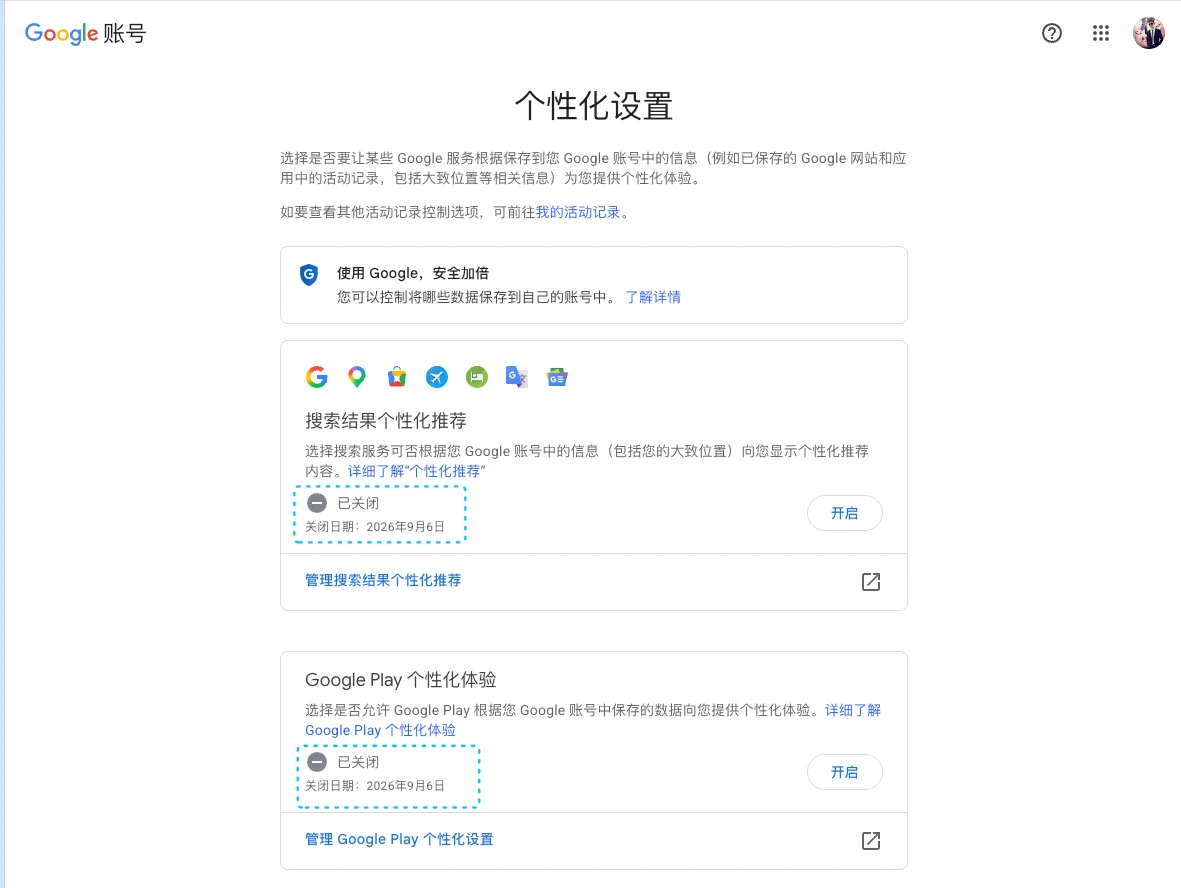Open the account profile avatar
Viewport: 1181px width, 888px height.
(x=1149, y=33)
